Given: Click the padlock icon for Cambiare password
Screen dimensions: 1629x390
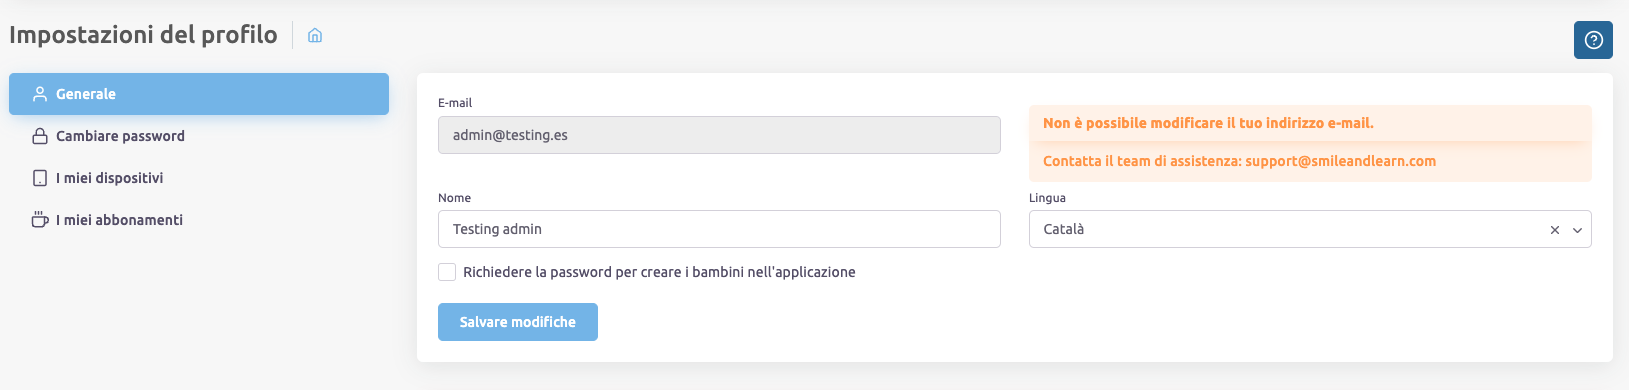Looking at the screenshot, I should 40,136.
